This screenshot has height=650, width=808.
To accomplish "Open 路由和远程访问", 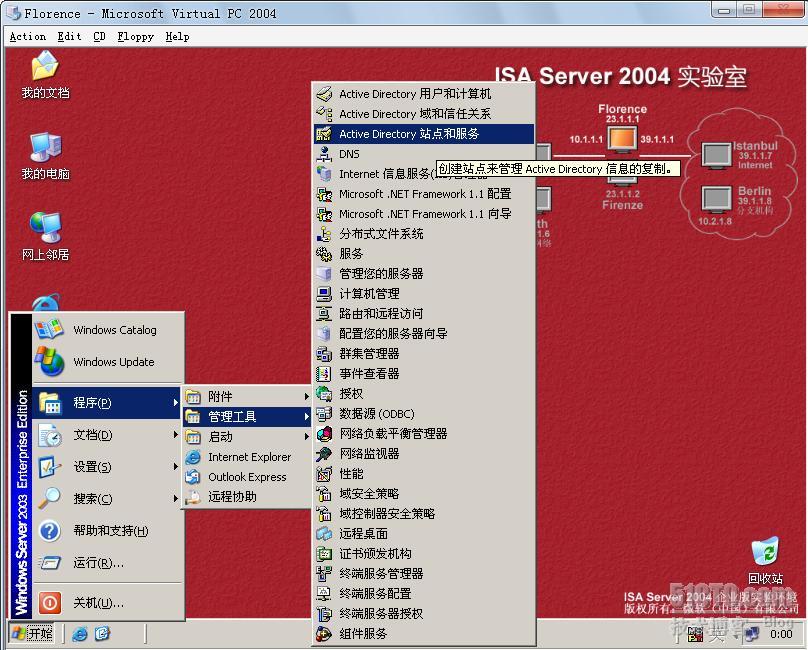I will click(x=424, y=314).
